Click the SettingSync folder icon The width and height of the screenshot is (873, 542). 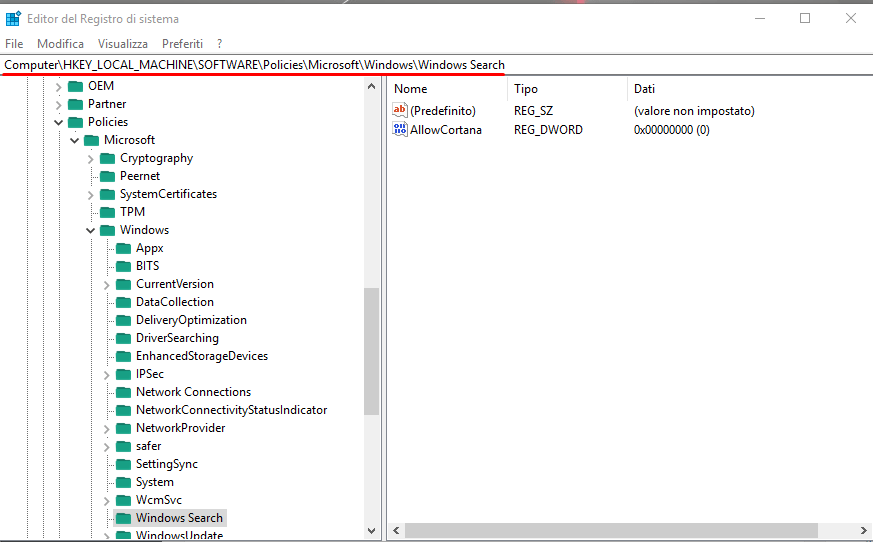pyautogui.click(x=124, y=465)
